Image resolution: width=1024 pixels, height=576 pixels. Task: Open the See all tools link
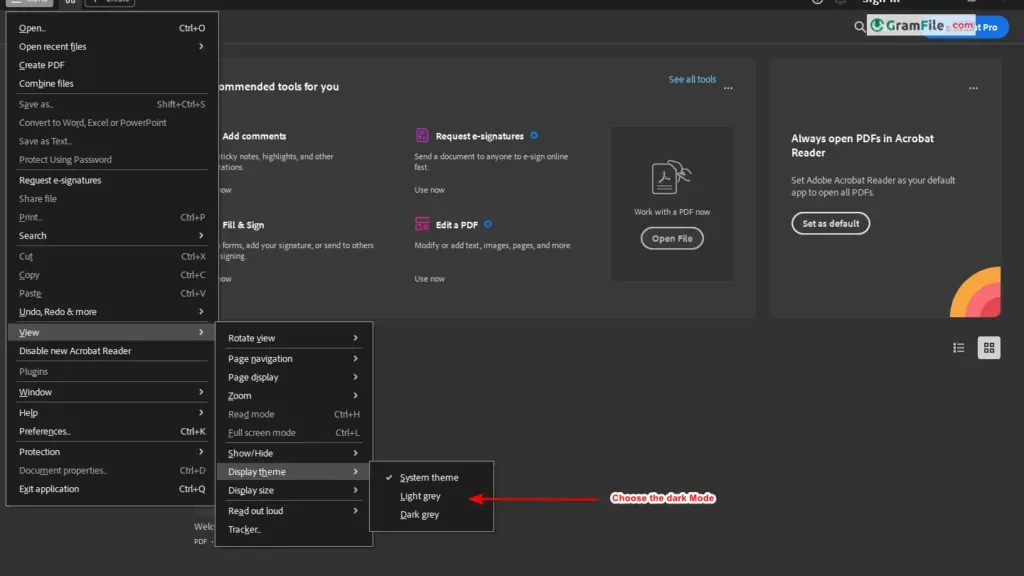[x=692, y=79]
